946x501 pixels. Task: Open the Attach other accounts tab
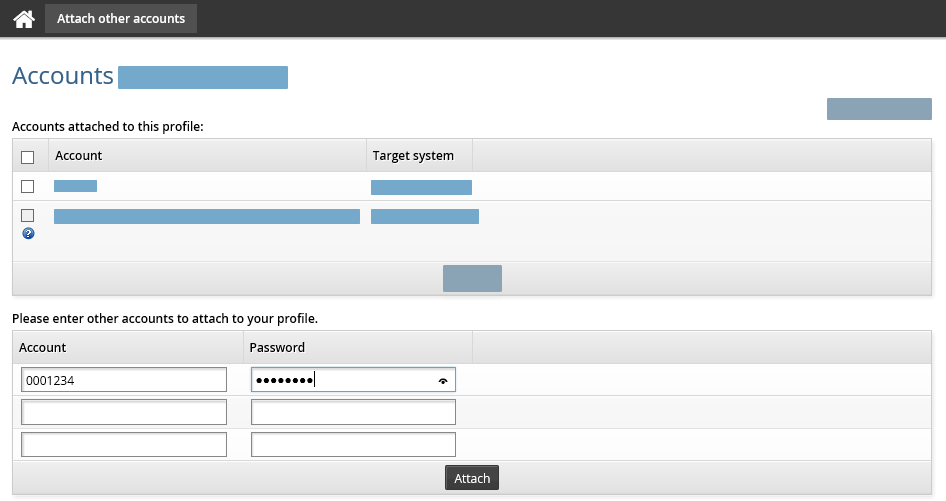(121, 19)
